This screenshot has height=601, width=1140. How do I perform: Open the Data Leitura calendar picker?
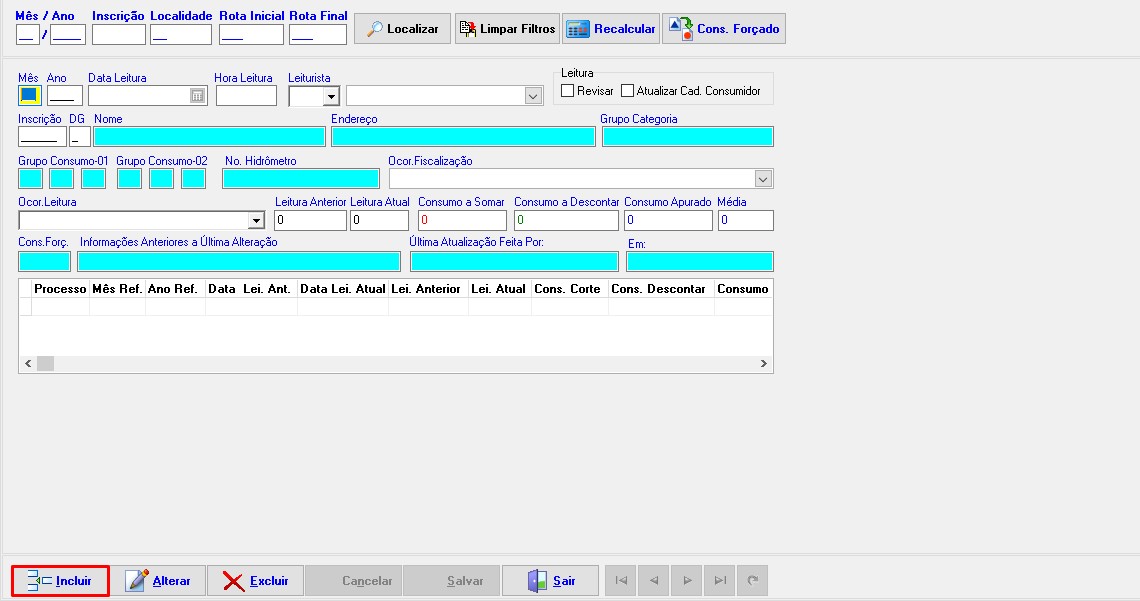(197, 96)
